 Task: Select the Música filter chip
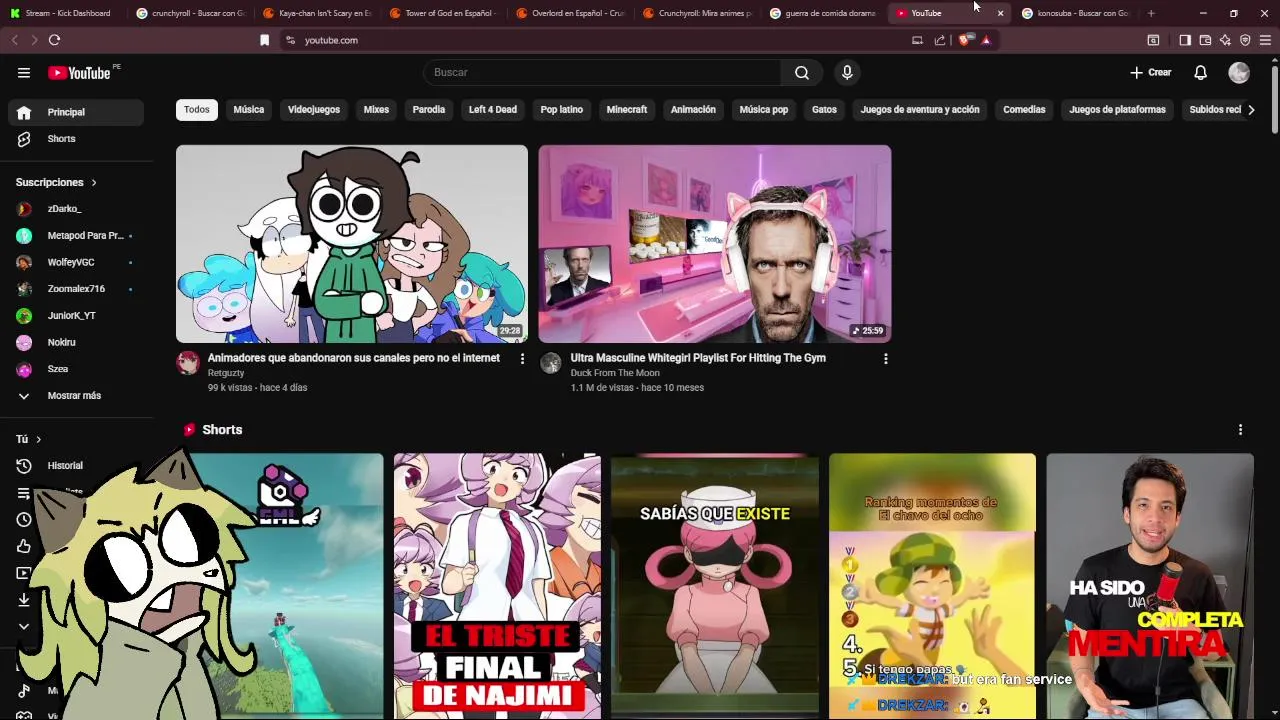click(x=249, y=110)
